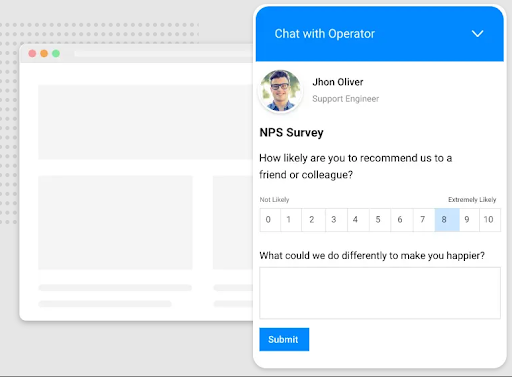This screenshot has width=512, height=377.
Task: Collapse the Chat with Operator widget chevron
Action: coord(477,34)
